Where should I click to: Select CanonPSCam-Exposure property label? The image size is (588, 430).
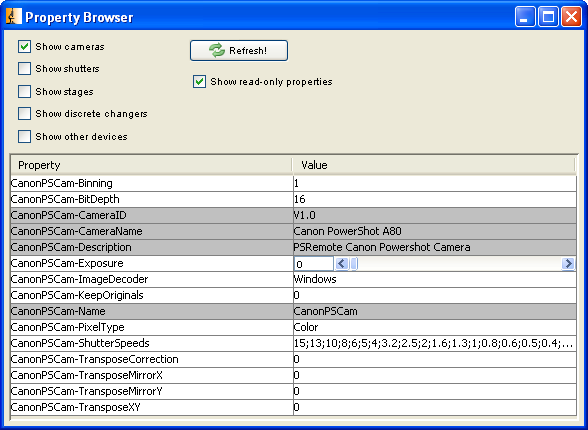click(152, 264)
